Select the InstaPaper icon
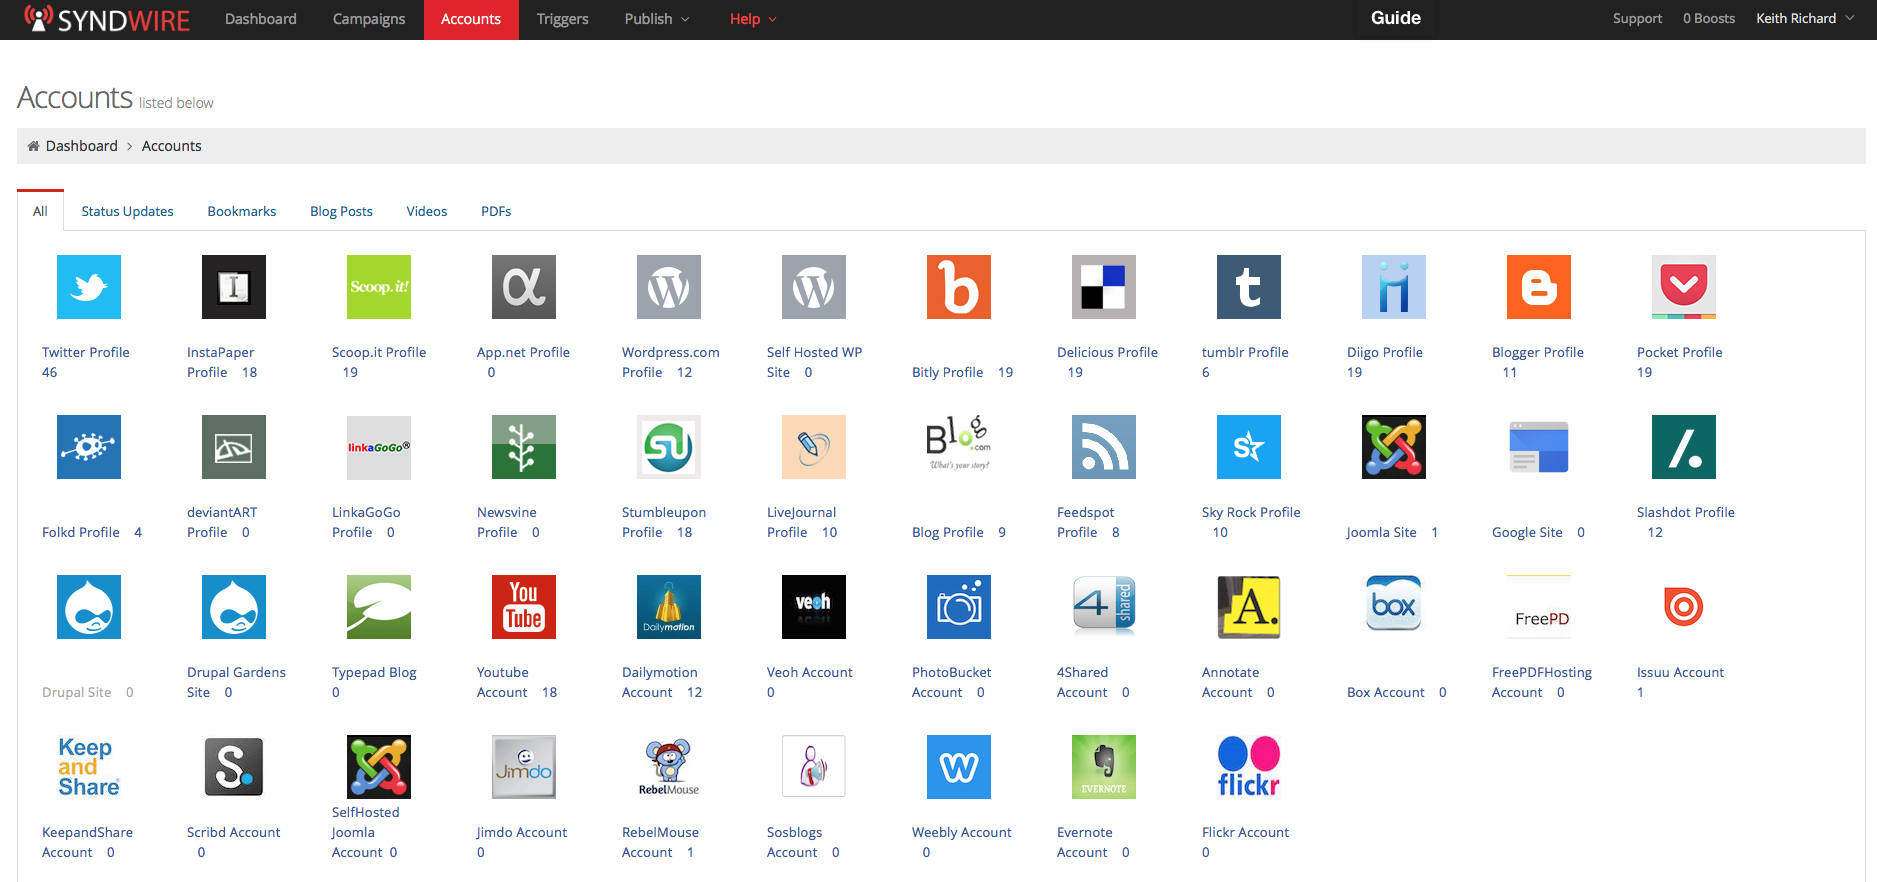This screenshot has height=882, width=1877. (234, 287)
